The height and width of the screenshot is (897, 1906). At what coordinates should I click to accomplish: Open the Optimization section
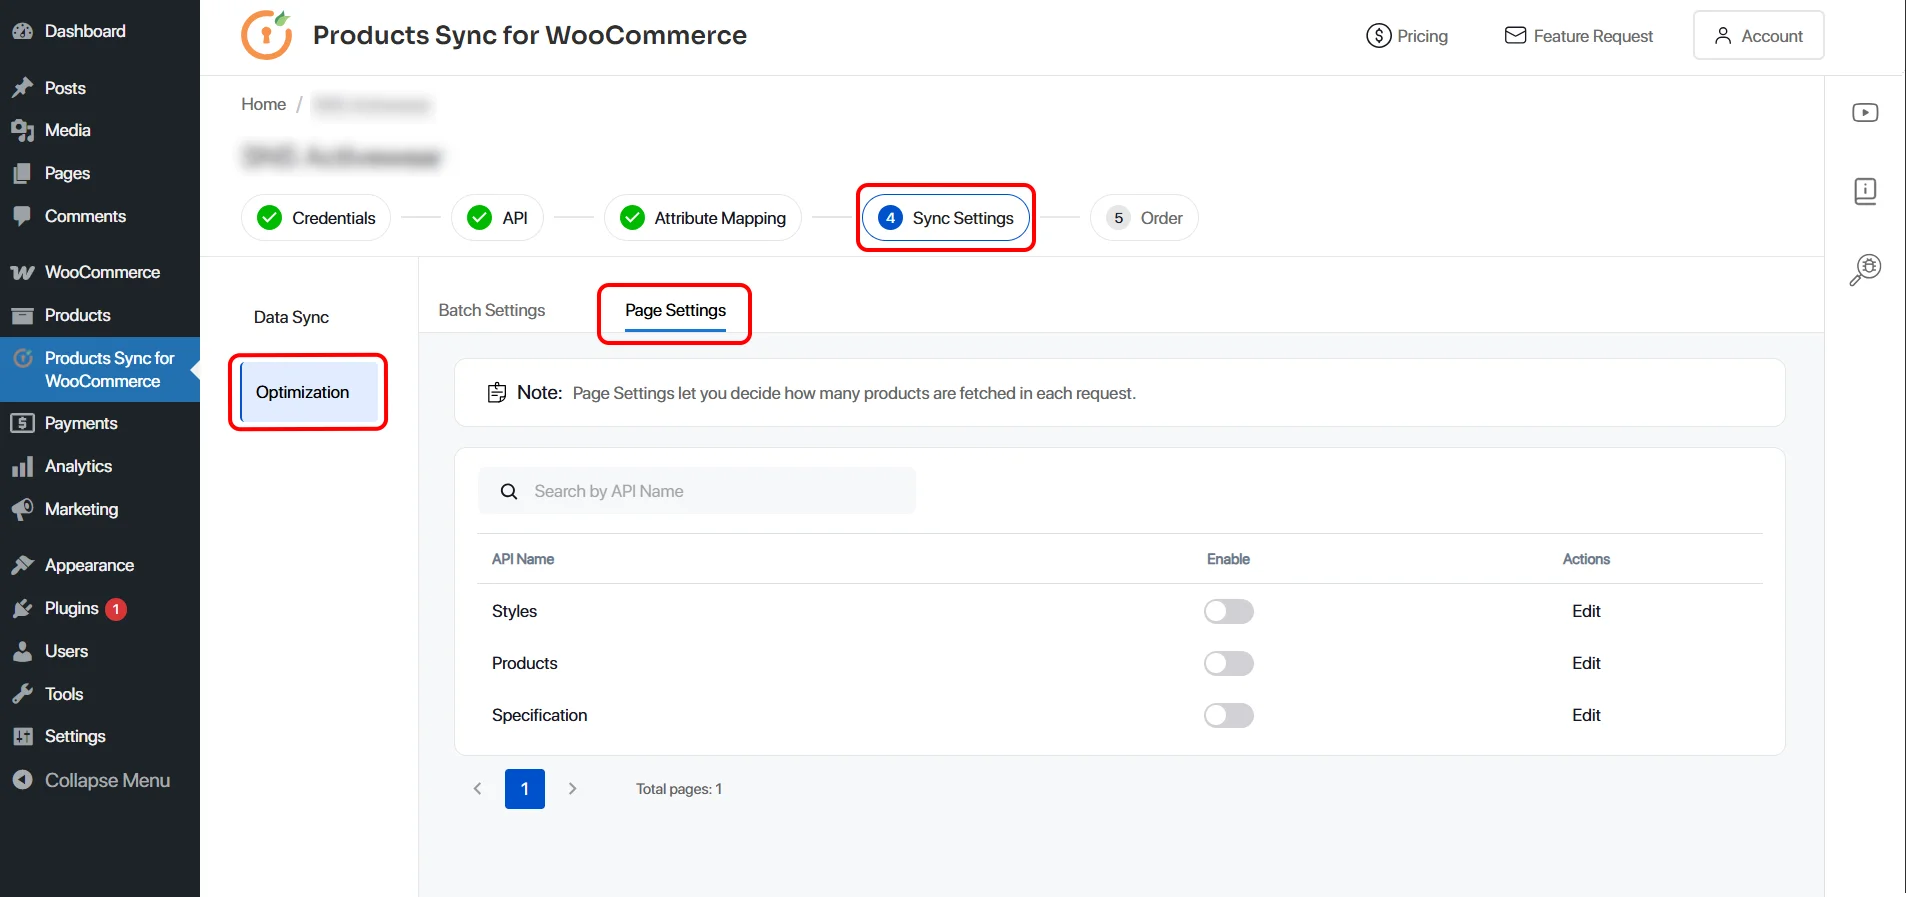click(x=309, y=392)
